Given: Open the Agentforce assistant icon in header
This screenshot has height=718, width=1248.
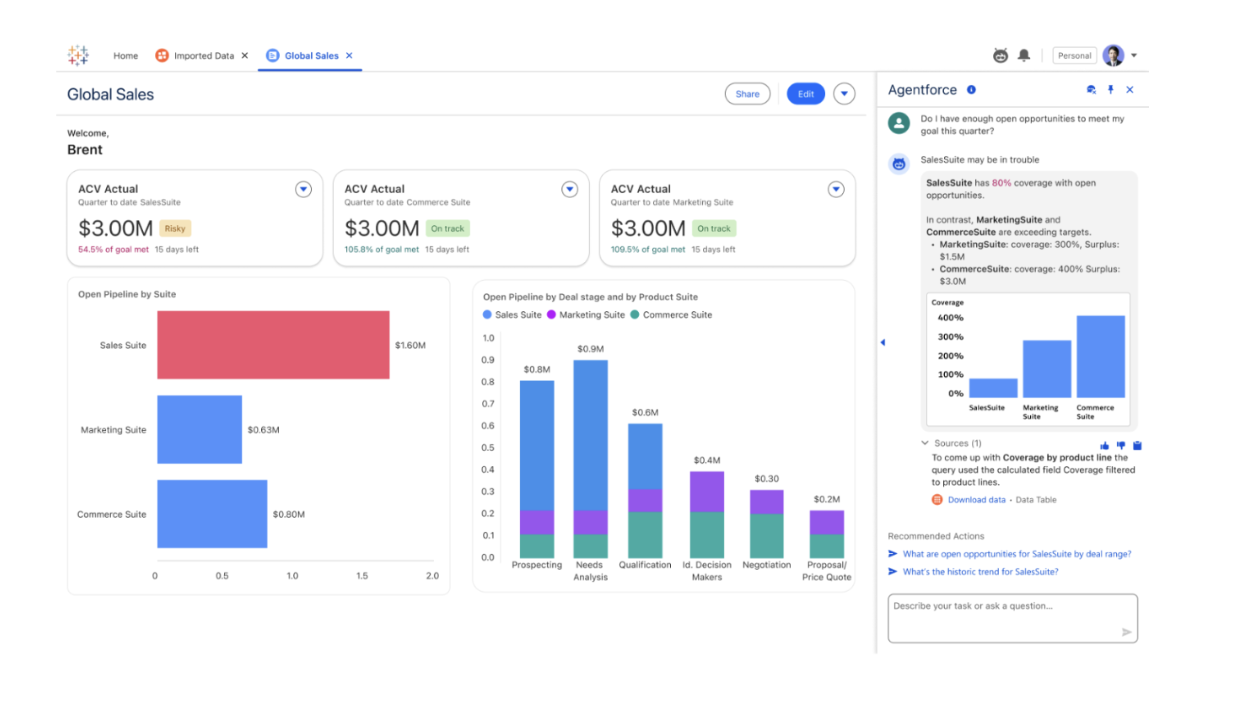Looking at the screenshot, I should (x=1000, y=56).
